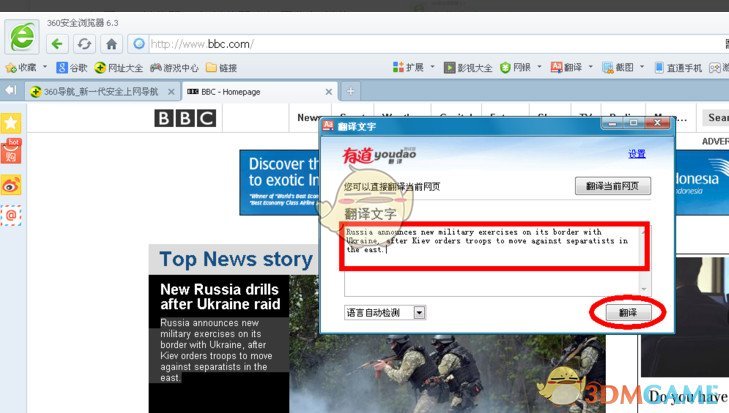The height and width of the screenshot is (413, 729).
Task: Open a new tab with the plus button
Action: [x=350, y=91]
